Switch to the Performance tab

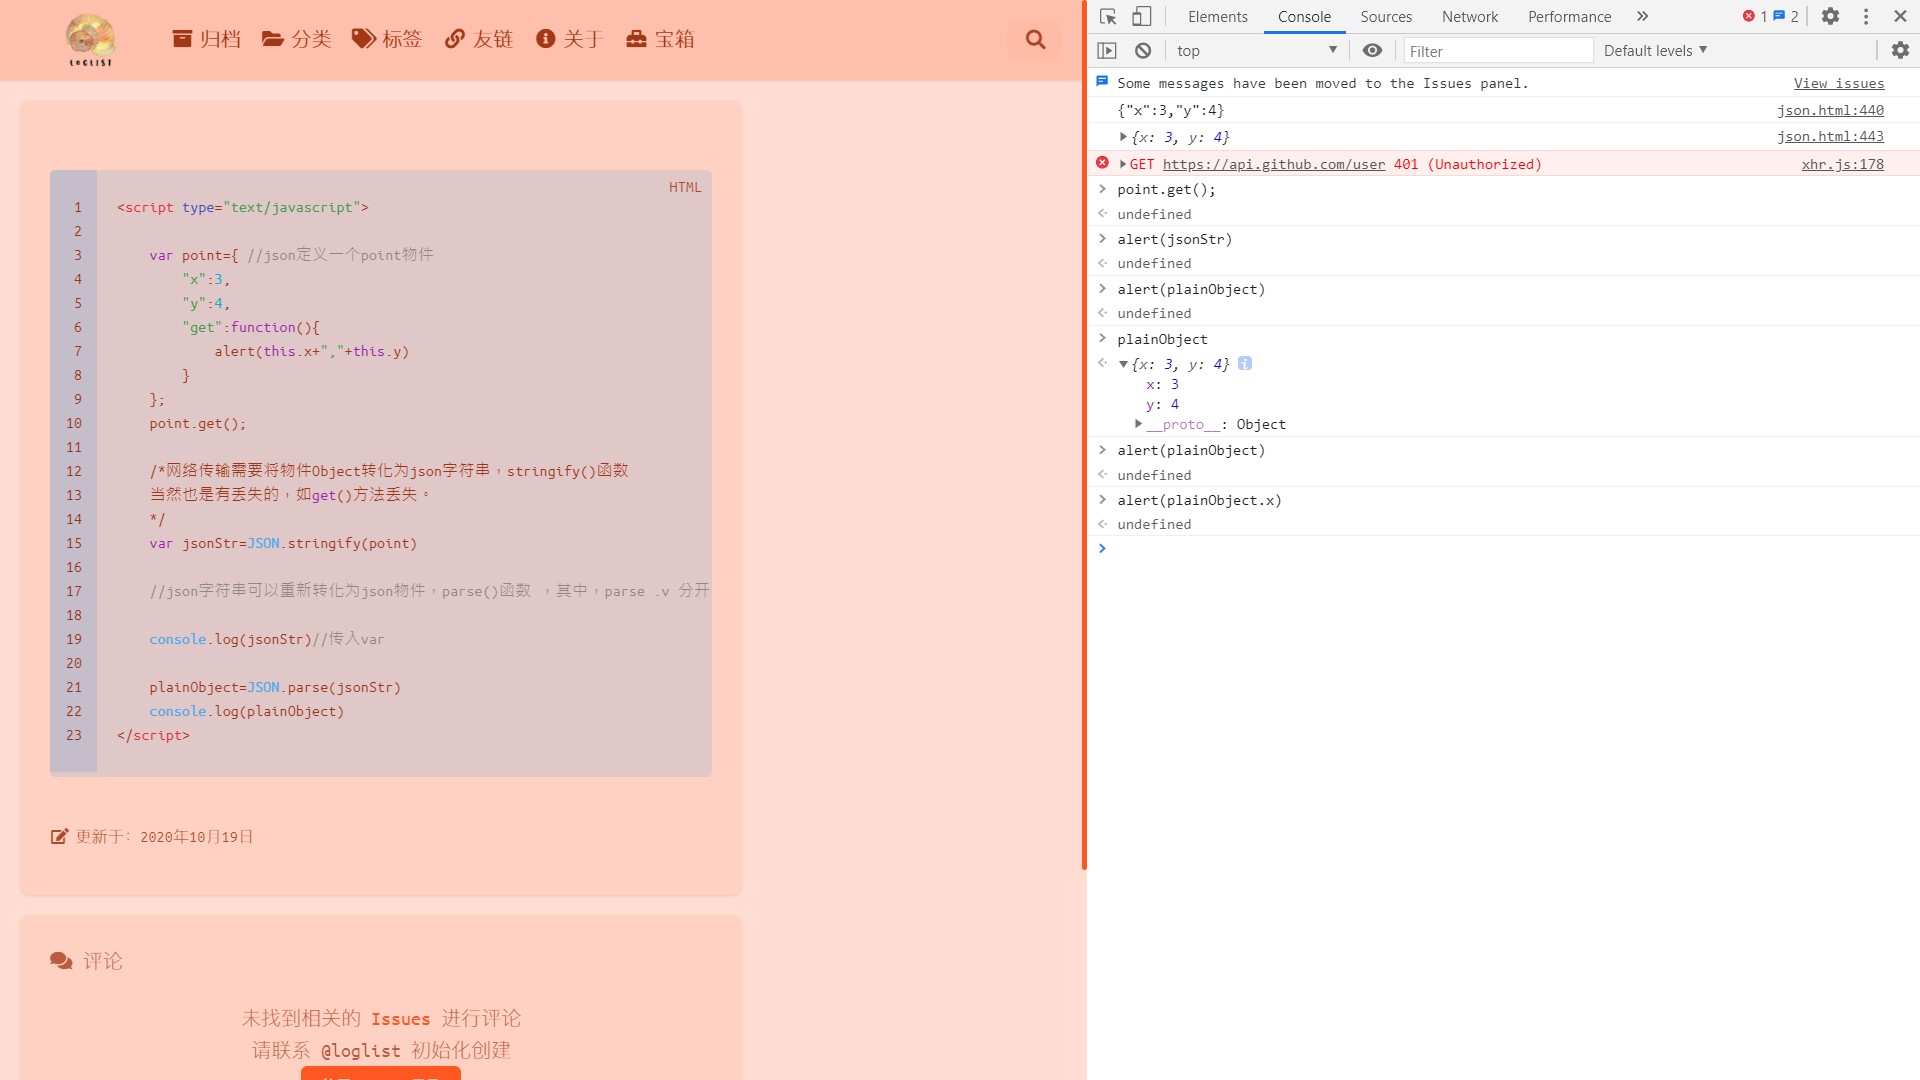click(1569, 16)
